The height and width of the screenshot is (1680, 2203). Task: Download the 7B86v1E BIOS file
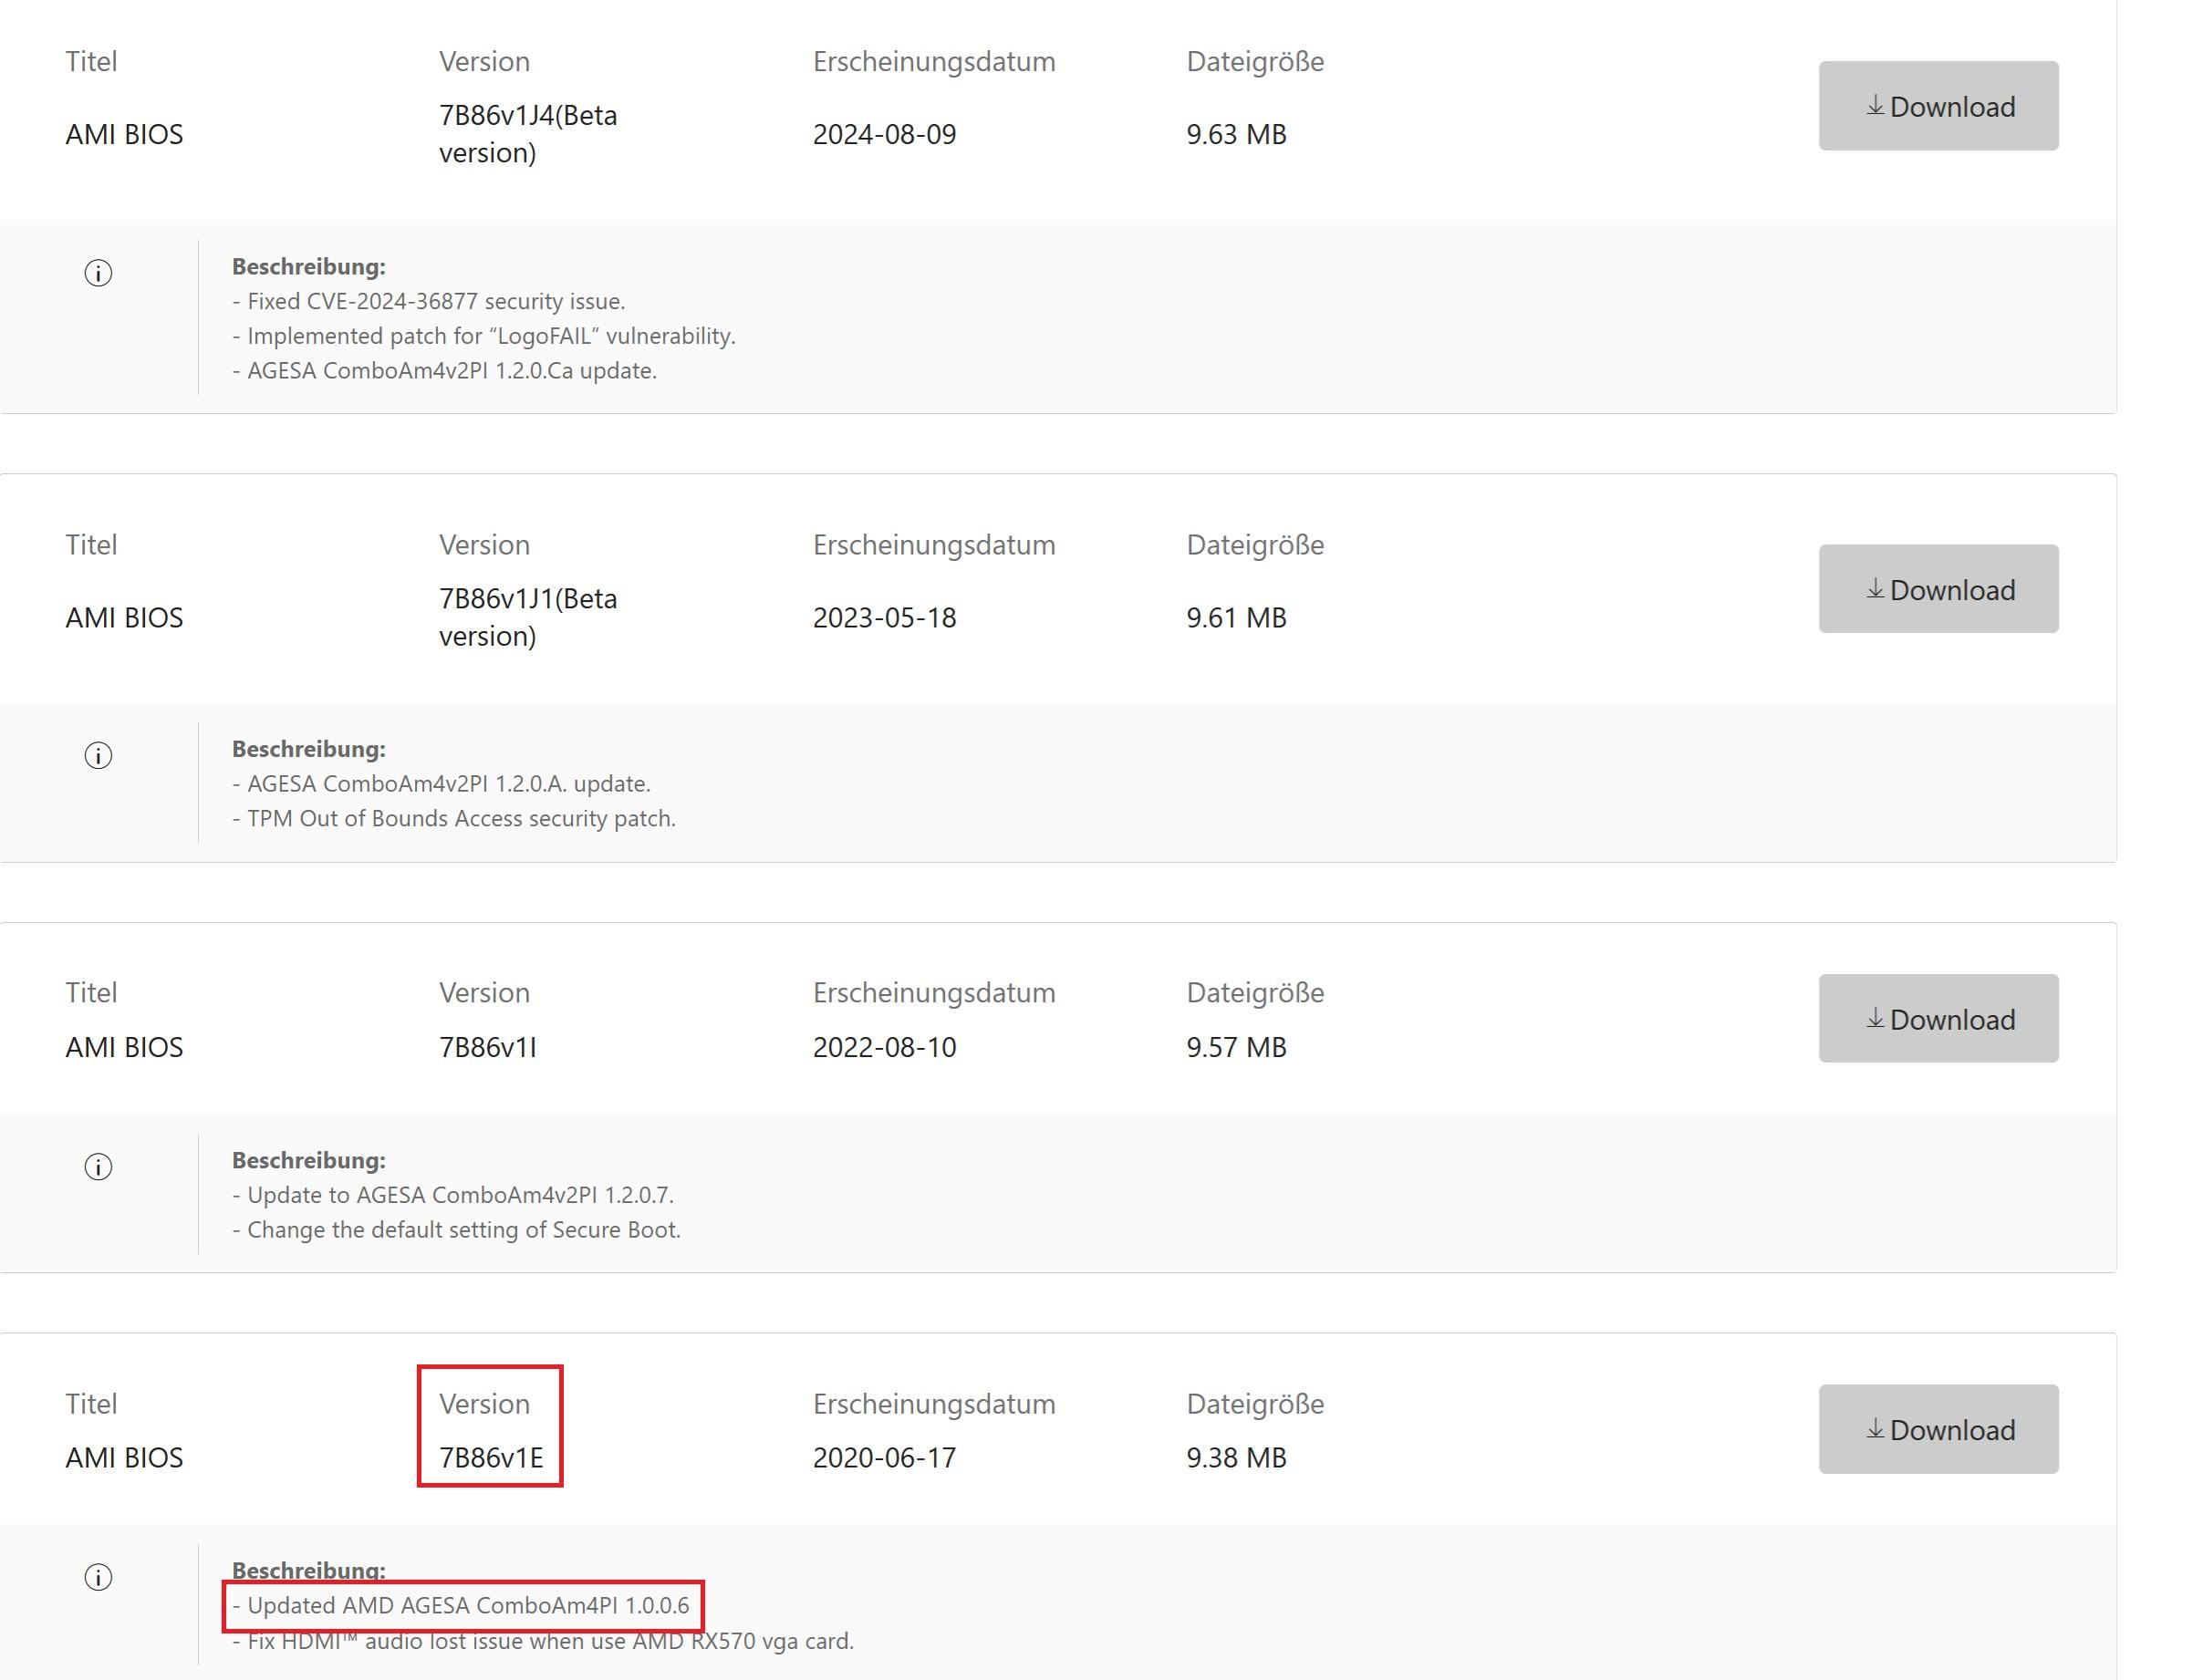point(1937,1429)
